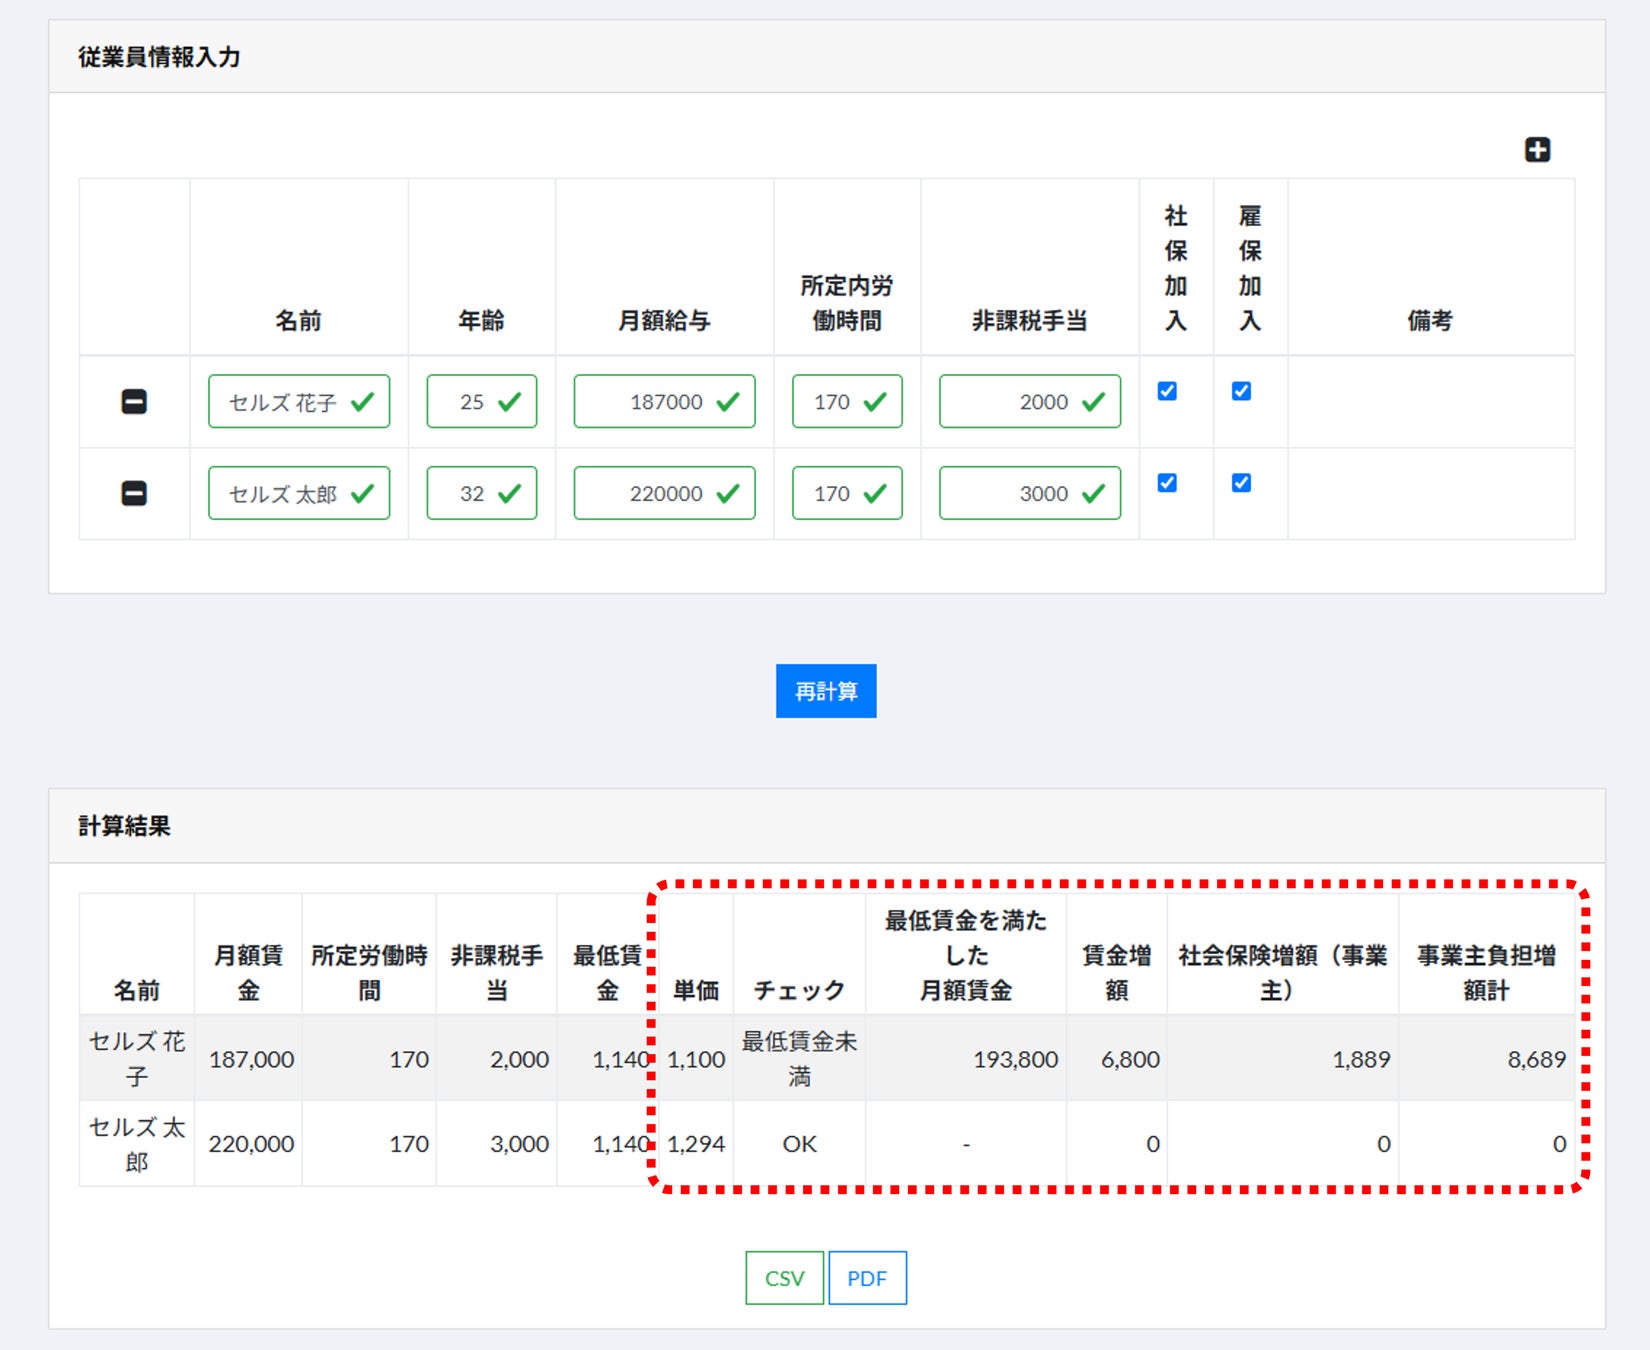Remove the セルズ 花子 row with minus icon

pyautogui.click(x=134, y=402)
